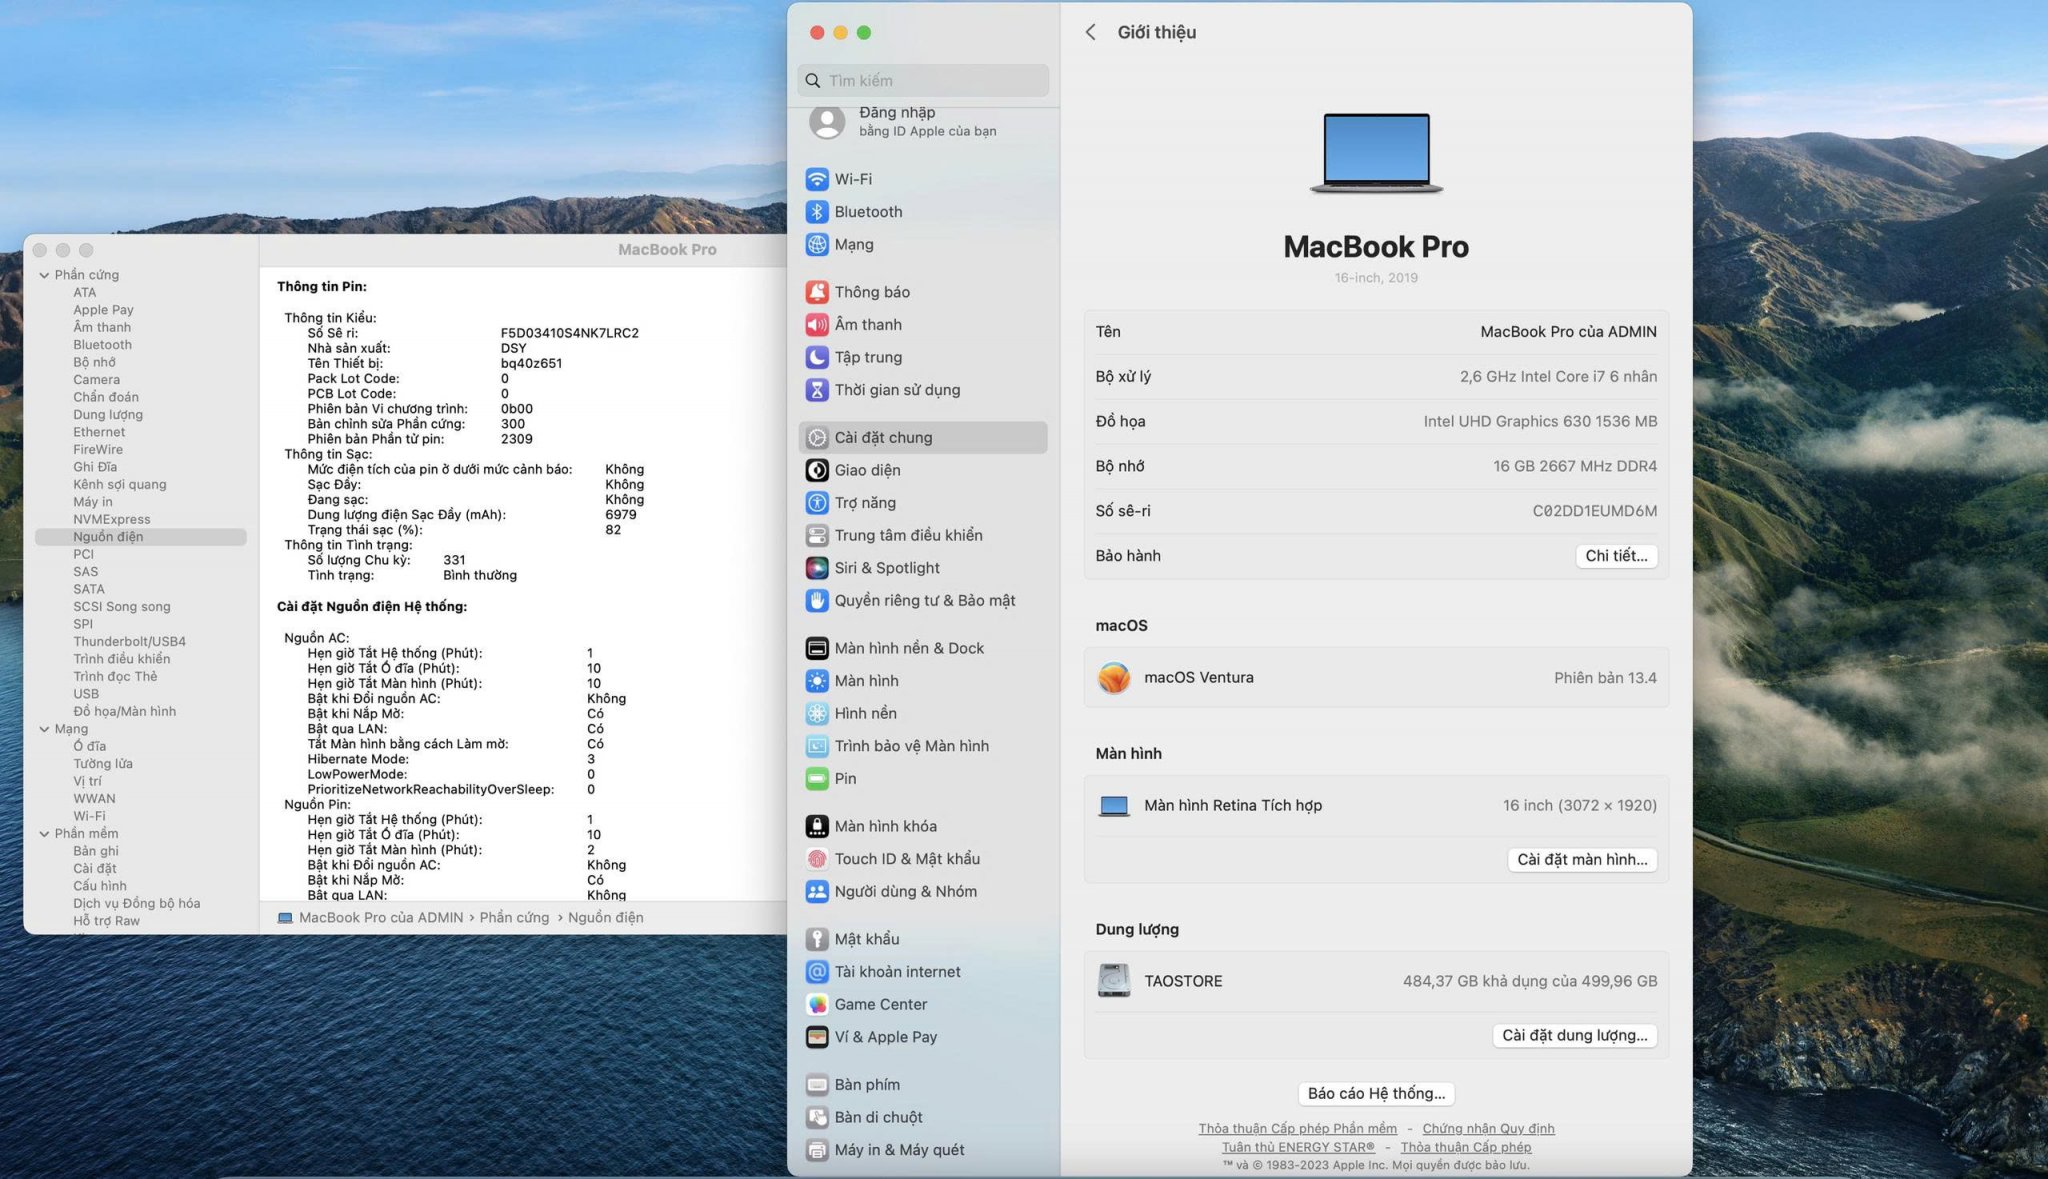
Task: Open Cài đặt màn hình... button
Action: tap(1582, 860)
